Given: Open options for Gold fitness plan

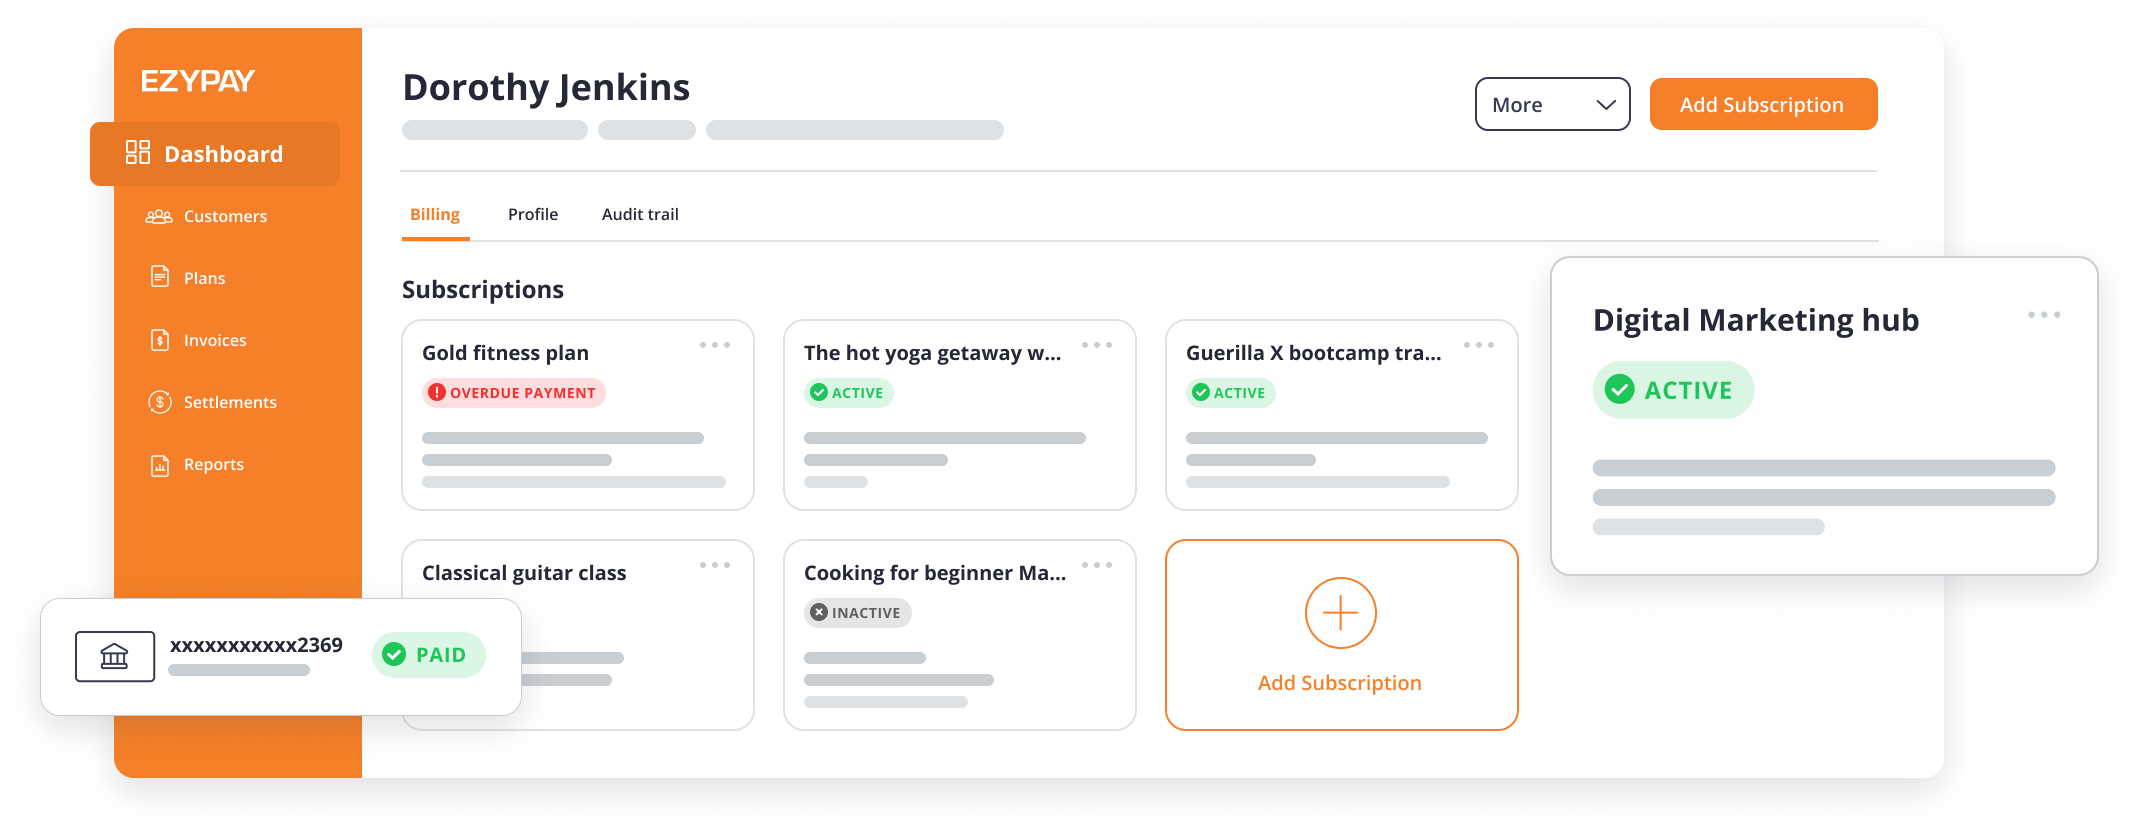Looking at the screenshot, I should point(715,345).
